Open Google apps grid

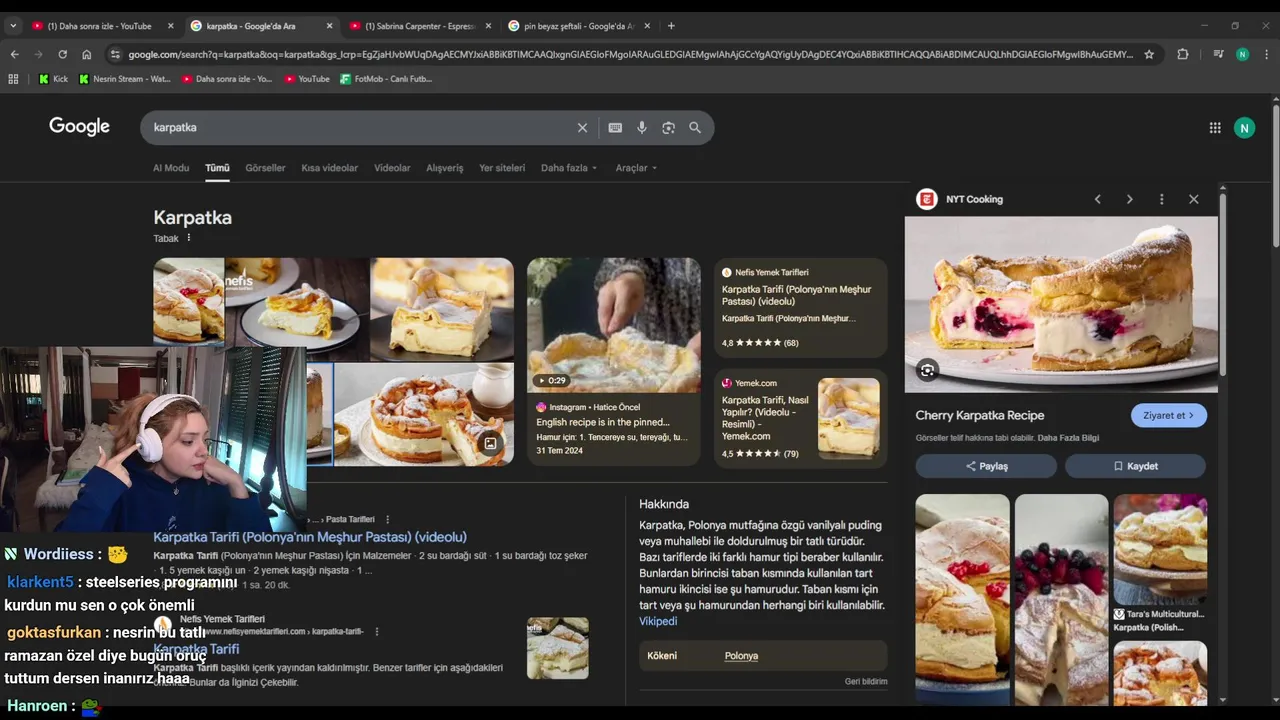(1215, 127)
